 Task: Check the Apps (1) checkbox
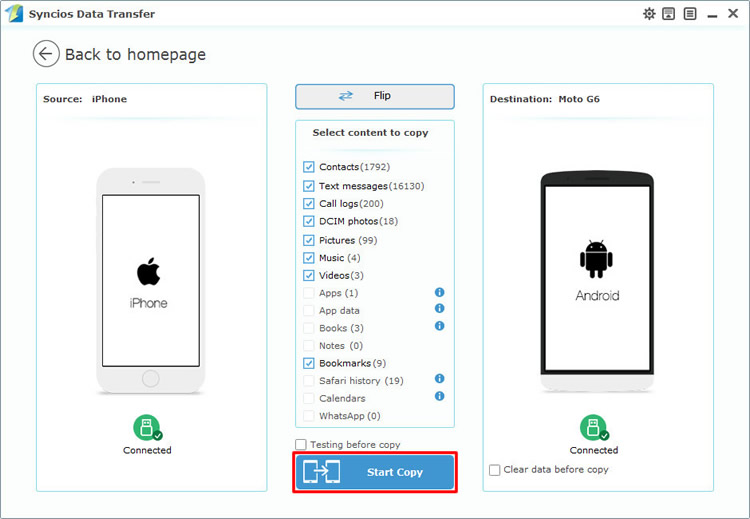coord(309,293)
